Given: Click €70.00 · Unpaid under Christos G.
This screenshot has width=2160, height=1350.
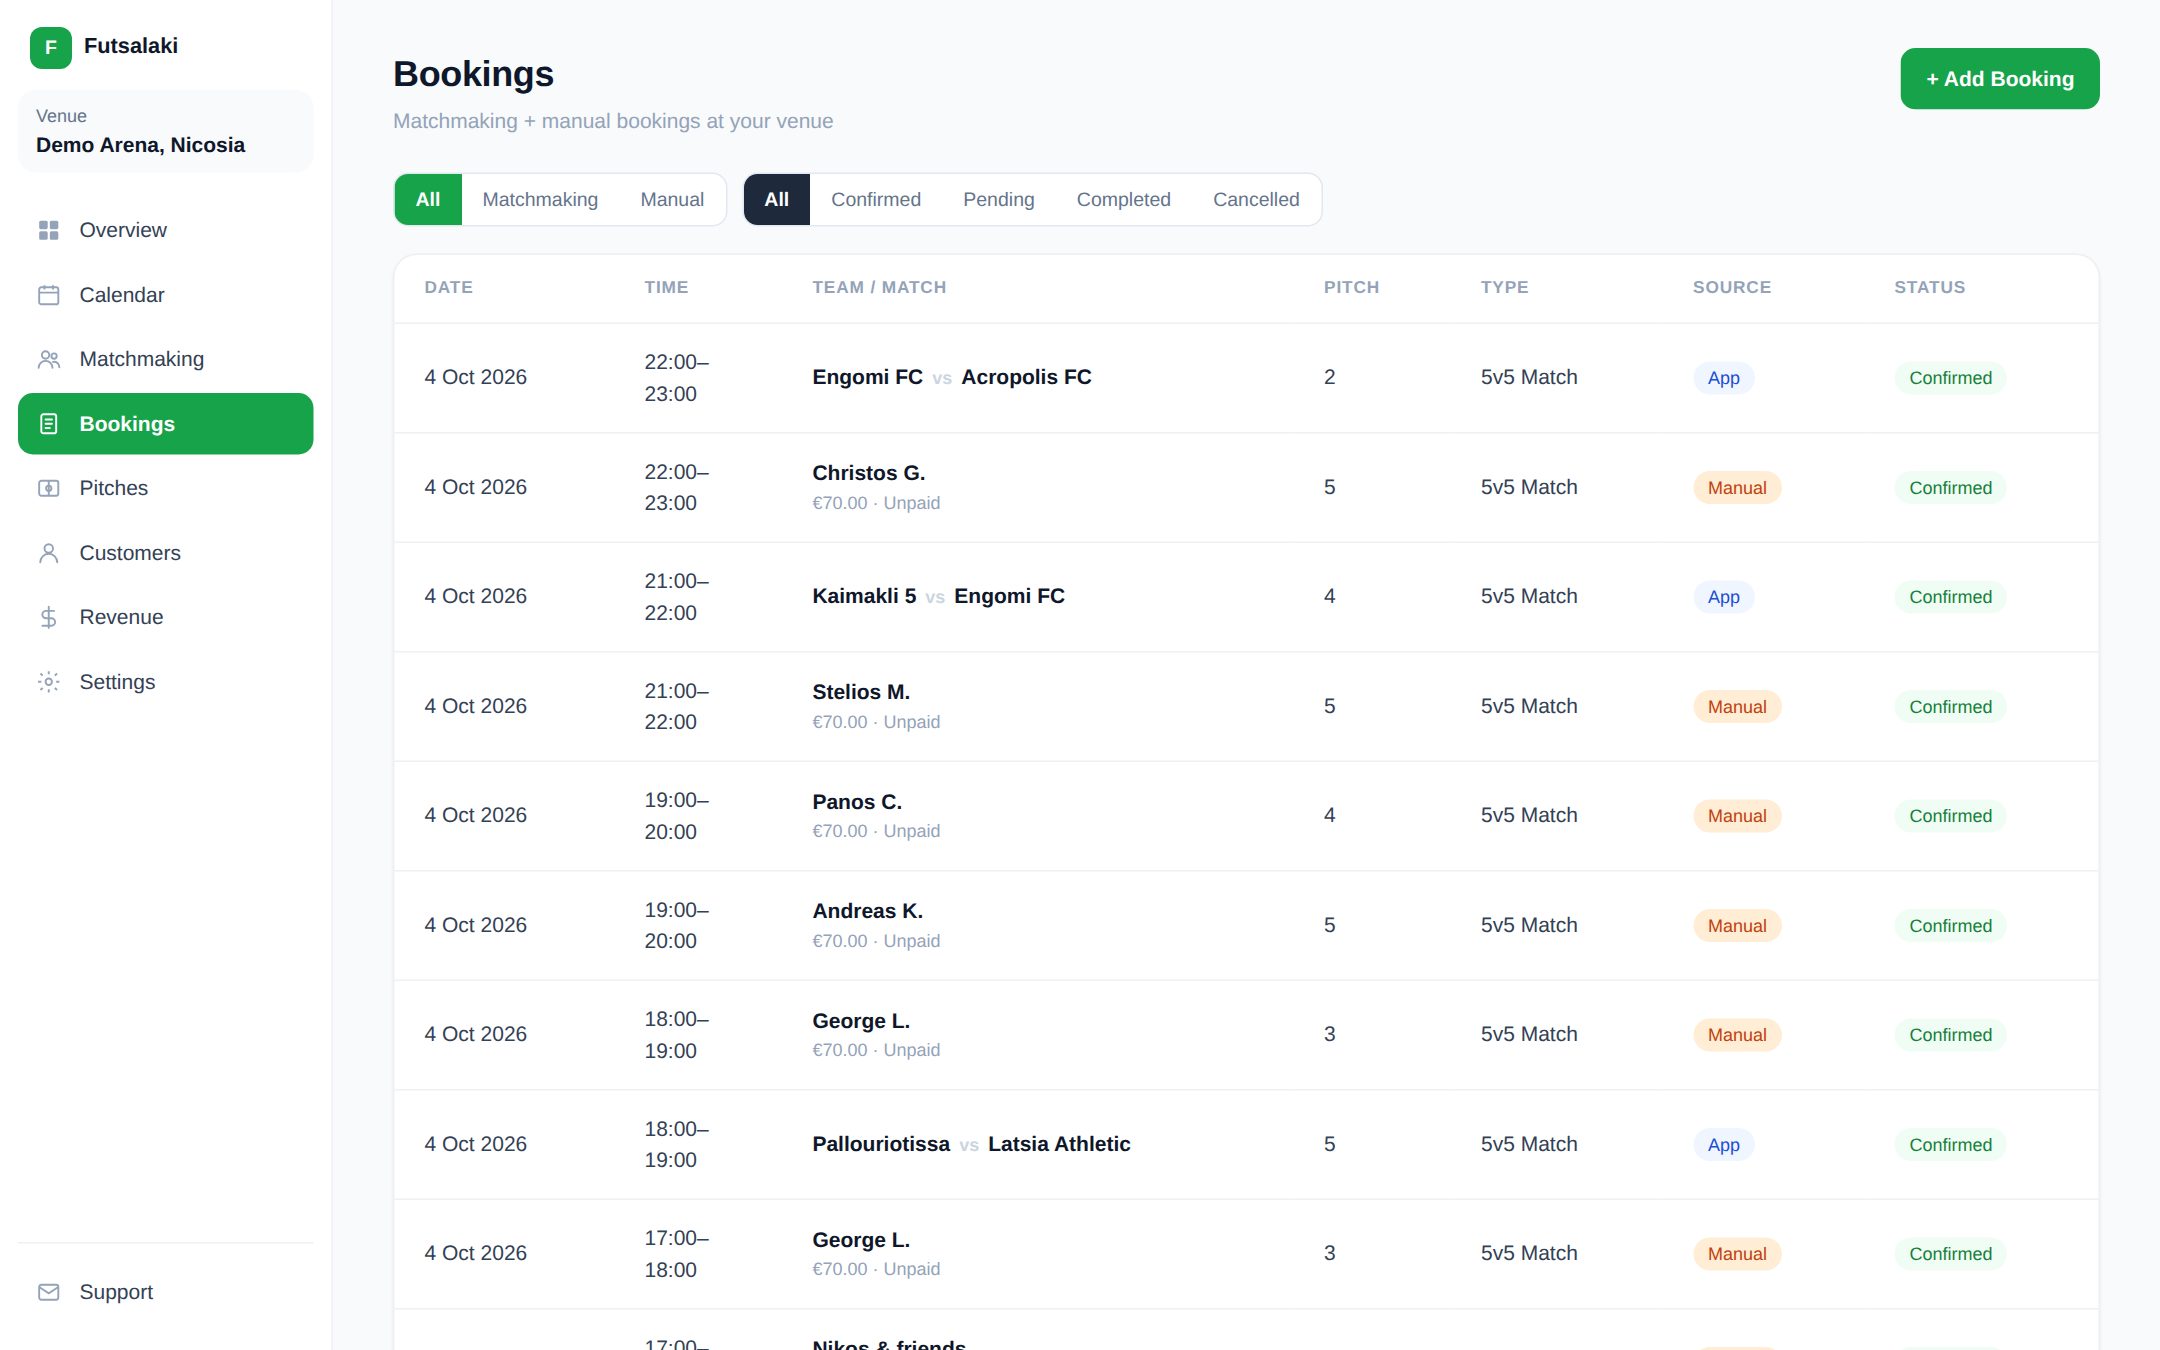Looking at the screenshot, I should 876,503.
